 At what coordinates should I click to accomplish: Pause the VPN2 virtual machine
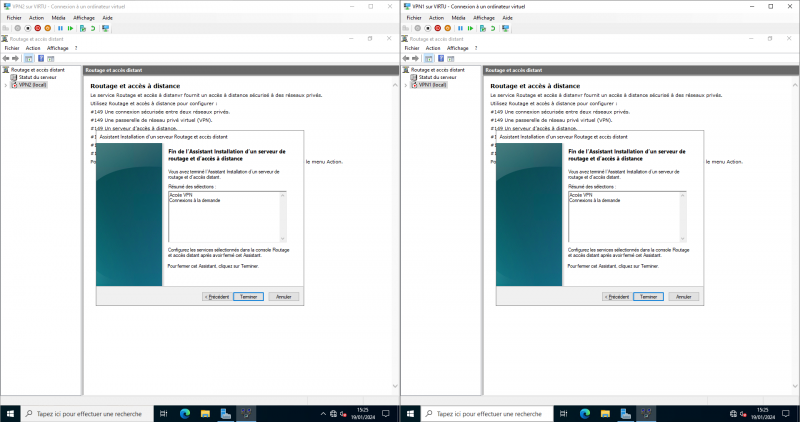(x=60, y=29)
